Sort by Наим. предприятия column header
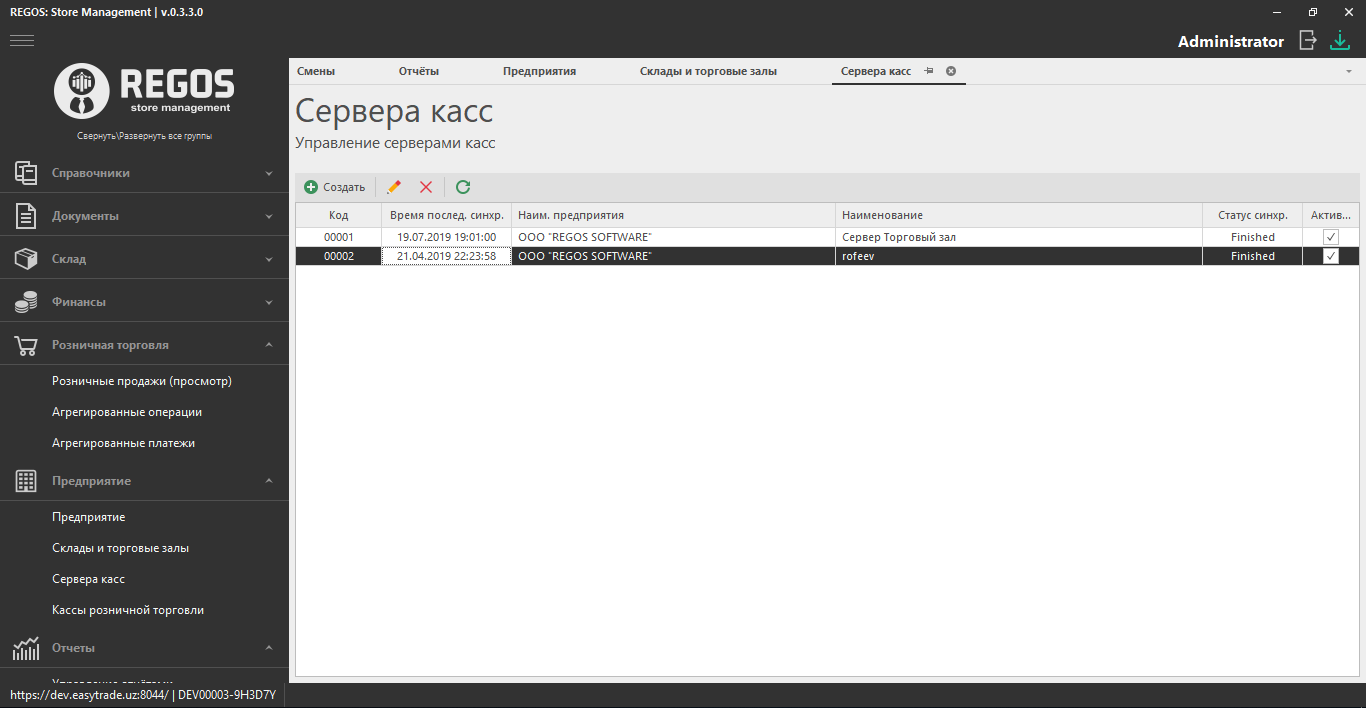Image resolution: width=1366 pixels, height=708 pixels. click(674, 215)
